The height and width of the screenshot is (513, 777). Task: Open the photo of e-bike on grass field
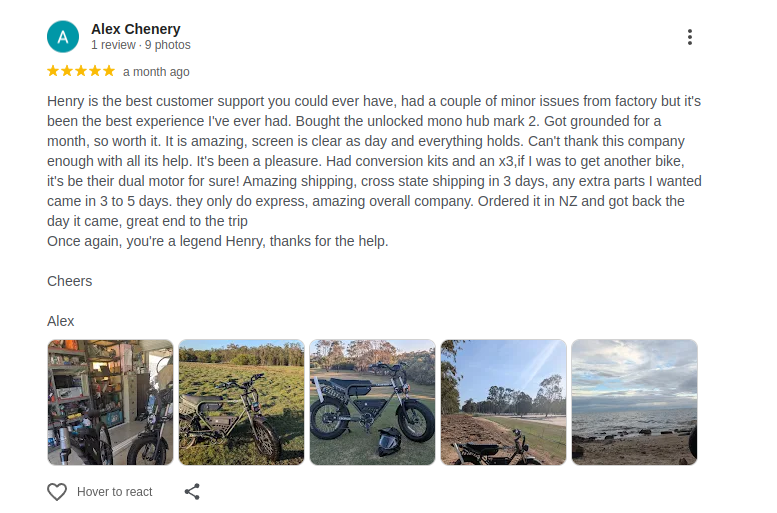click(241, 402)
